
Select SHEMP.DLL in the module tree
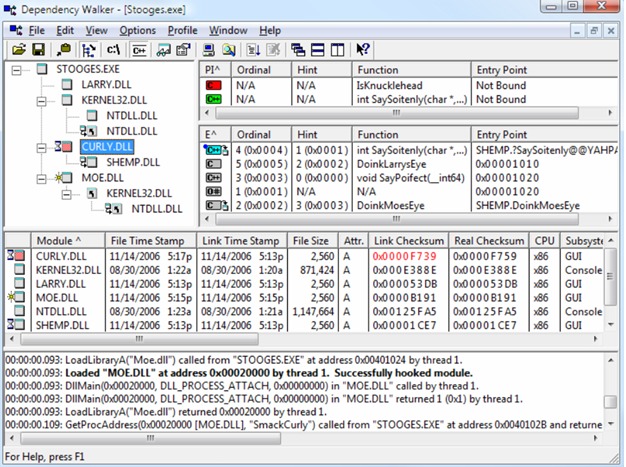133,162
